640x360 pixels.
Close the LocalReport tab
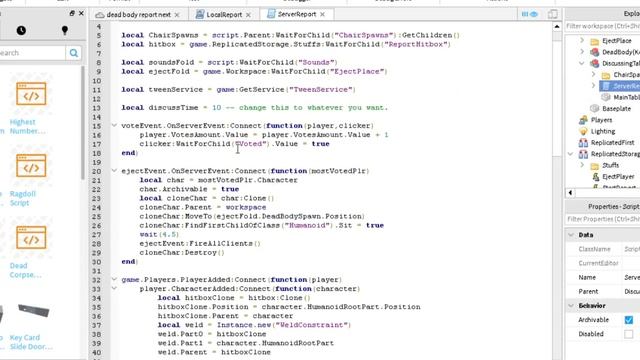pyautogui.click(x=248, y=15)
